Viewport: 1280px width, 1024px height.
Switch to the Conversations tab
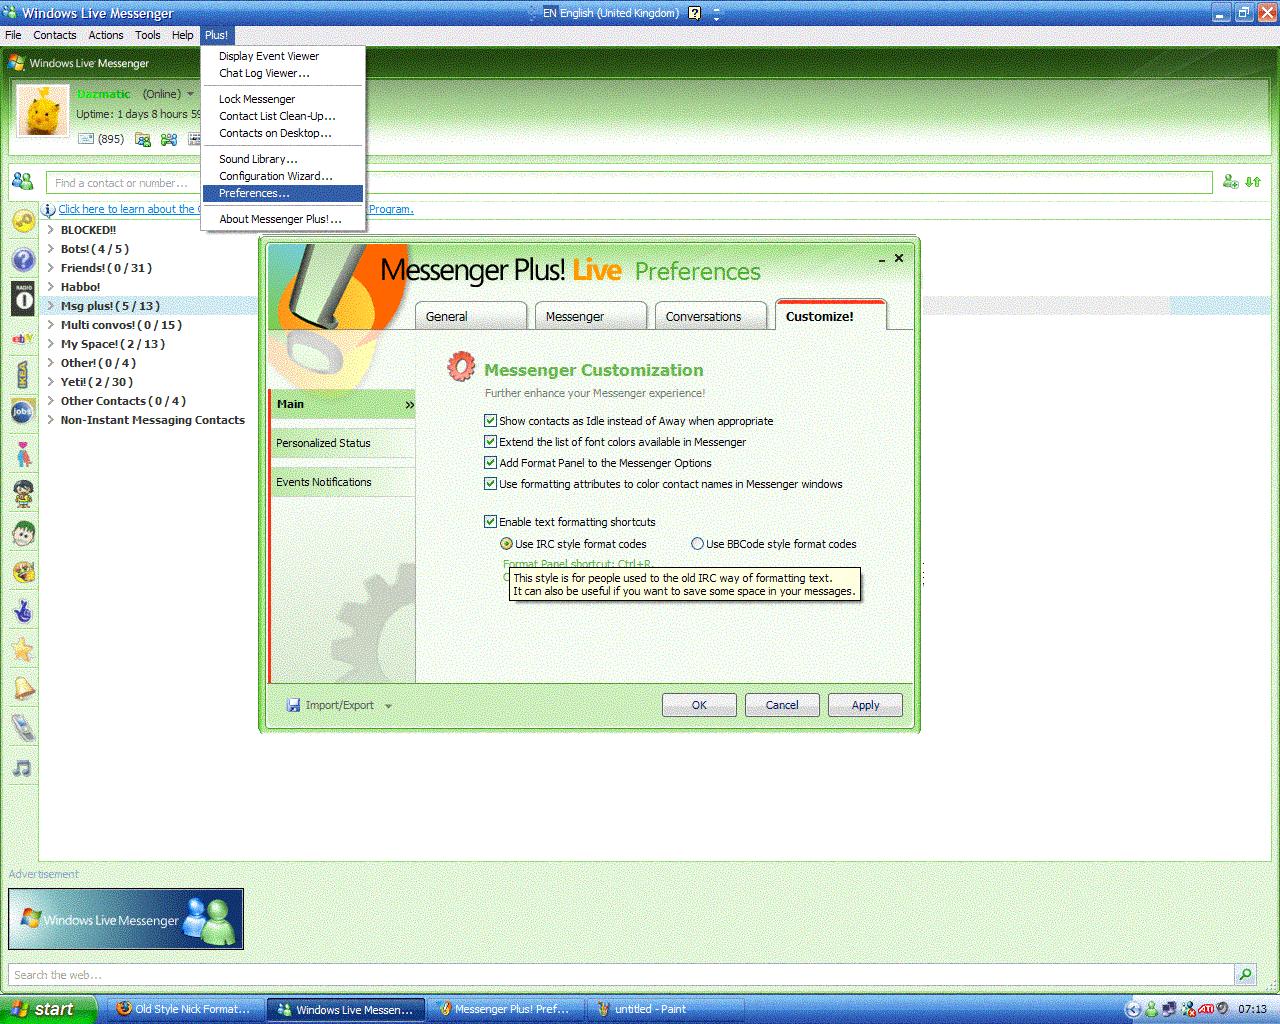[x=703, y=316]
